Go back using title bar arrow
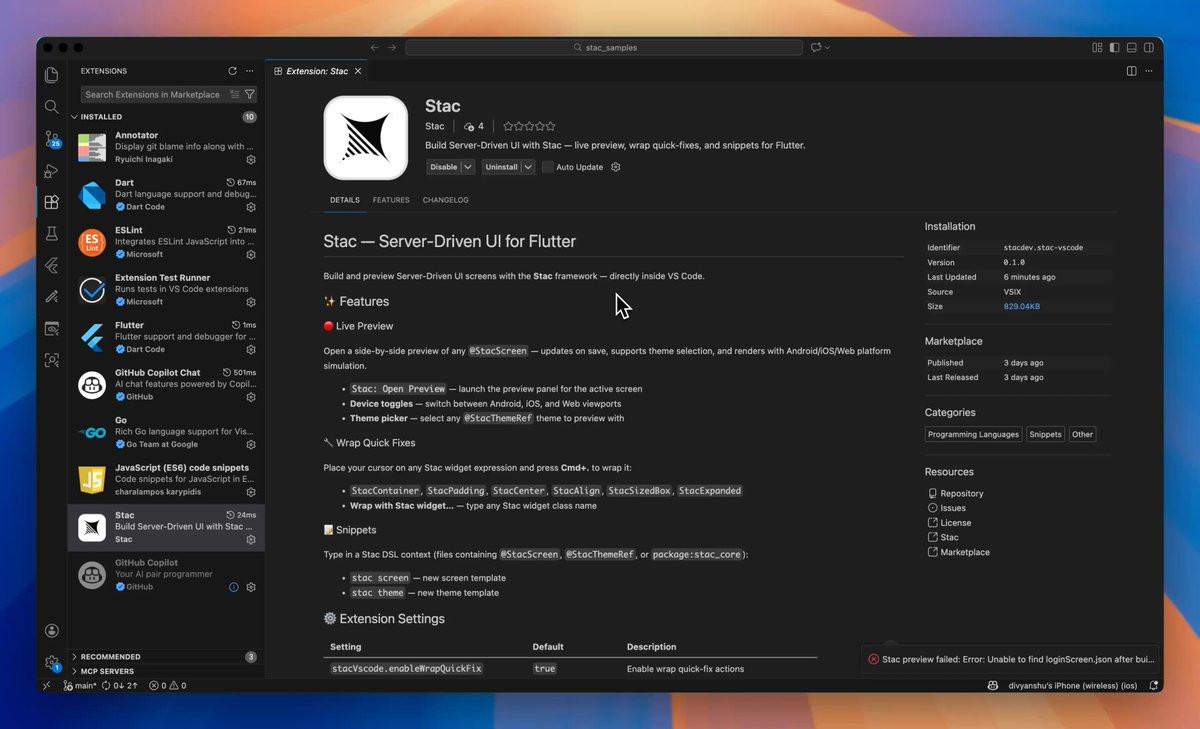 point(374,47)
